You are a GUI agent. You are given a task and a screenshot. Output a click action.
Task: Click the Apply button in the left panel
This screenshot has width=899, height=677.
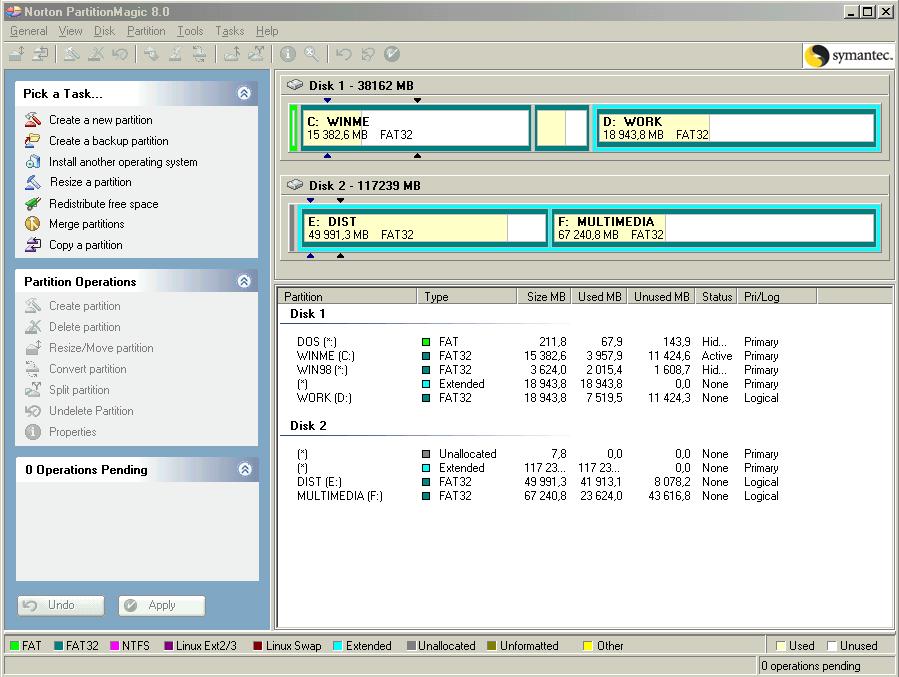pos(162,605)
